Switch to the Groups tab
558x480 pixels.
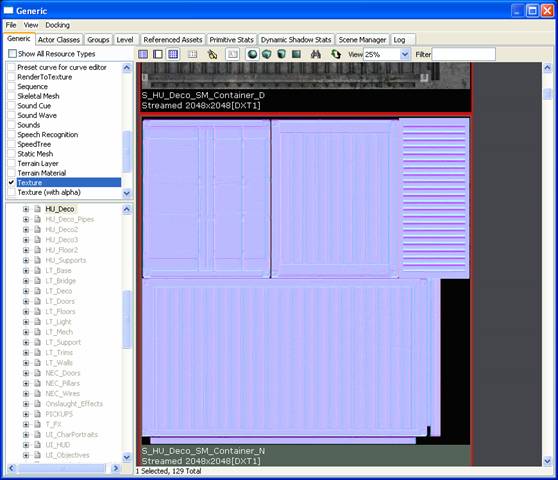pos(98,40)
